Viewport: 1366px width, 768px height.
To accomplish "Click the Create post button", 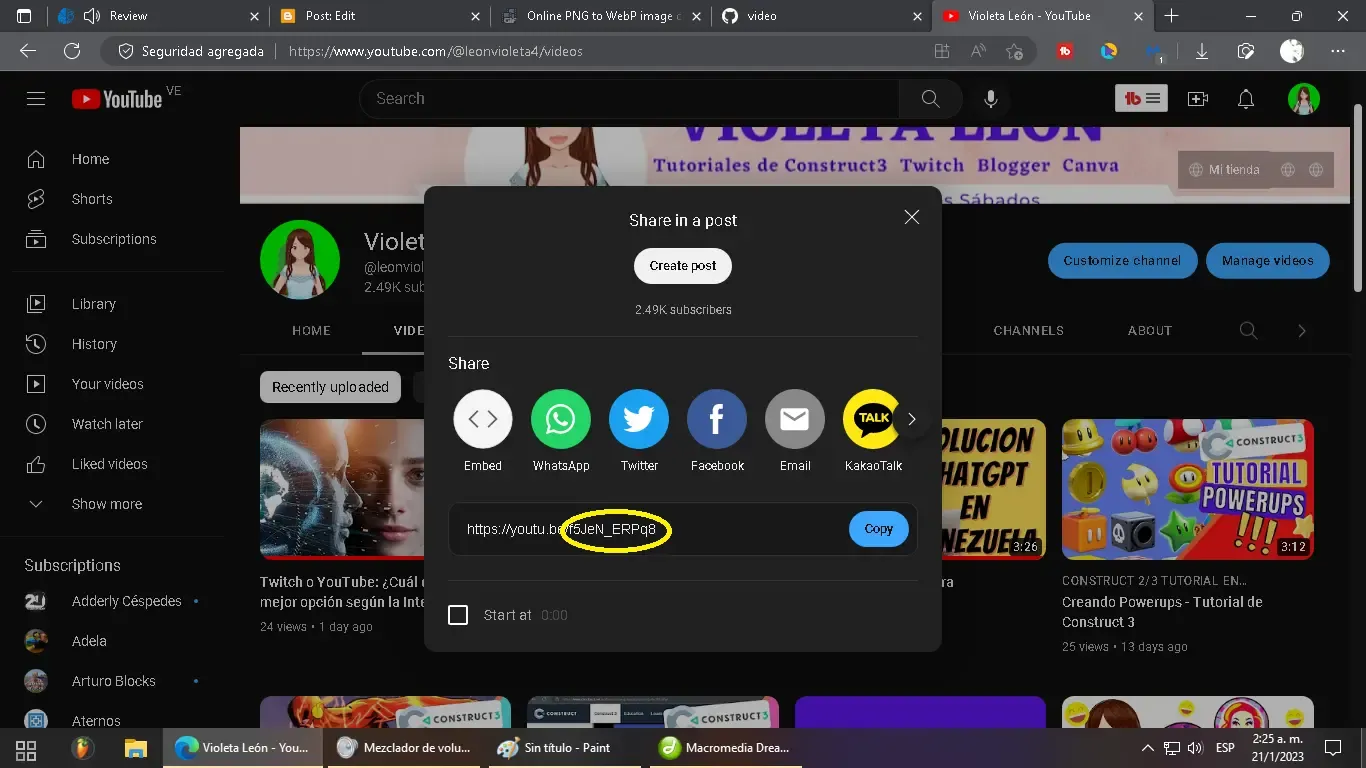I will coord(683,266).
